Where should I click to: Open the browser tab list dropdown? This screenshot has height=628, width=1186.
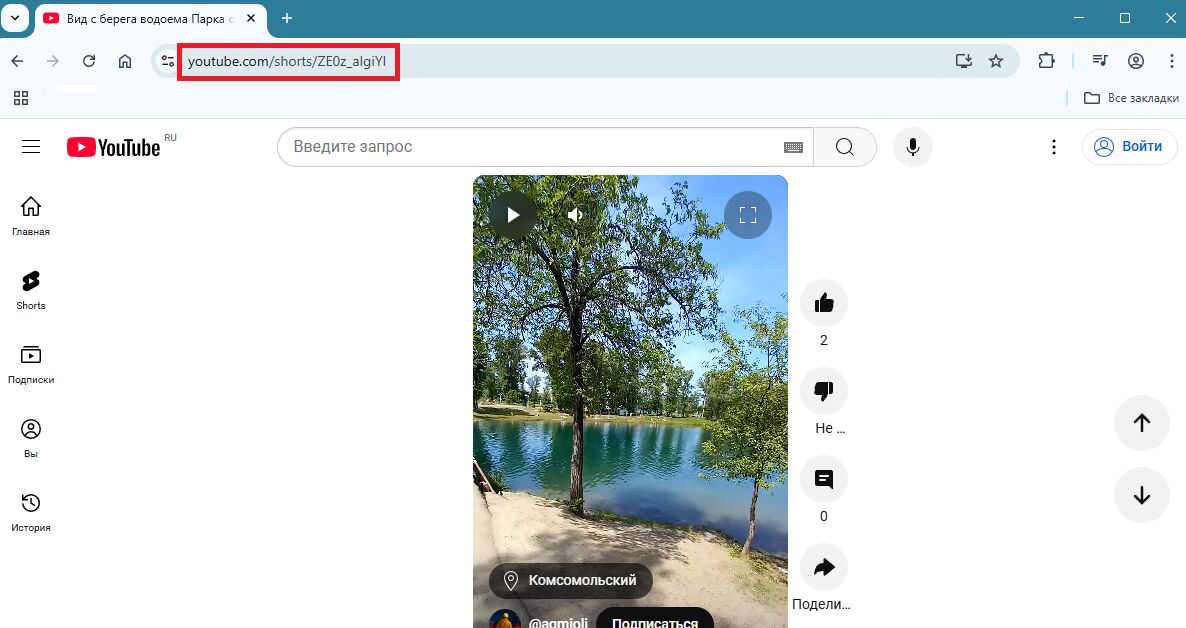click(x=15, y=18)
